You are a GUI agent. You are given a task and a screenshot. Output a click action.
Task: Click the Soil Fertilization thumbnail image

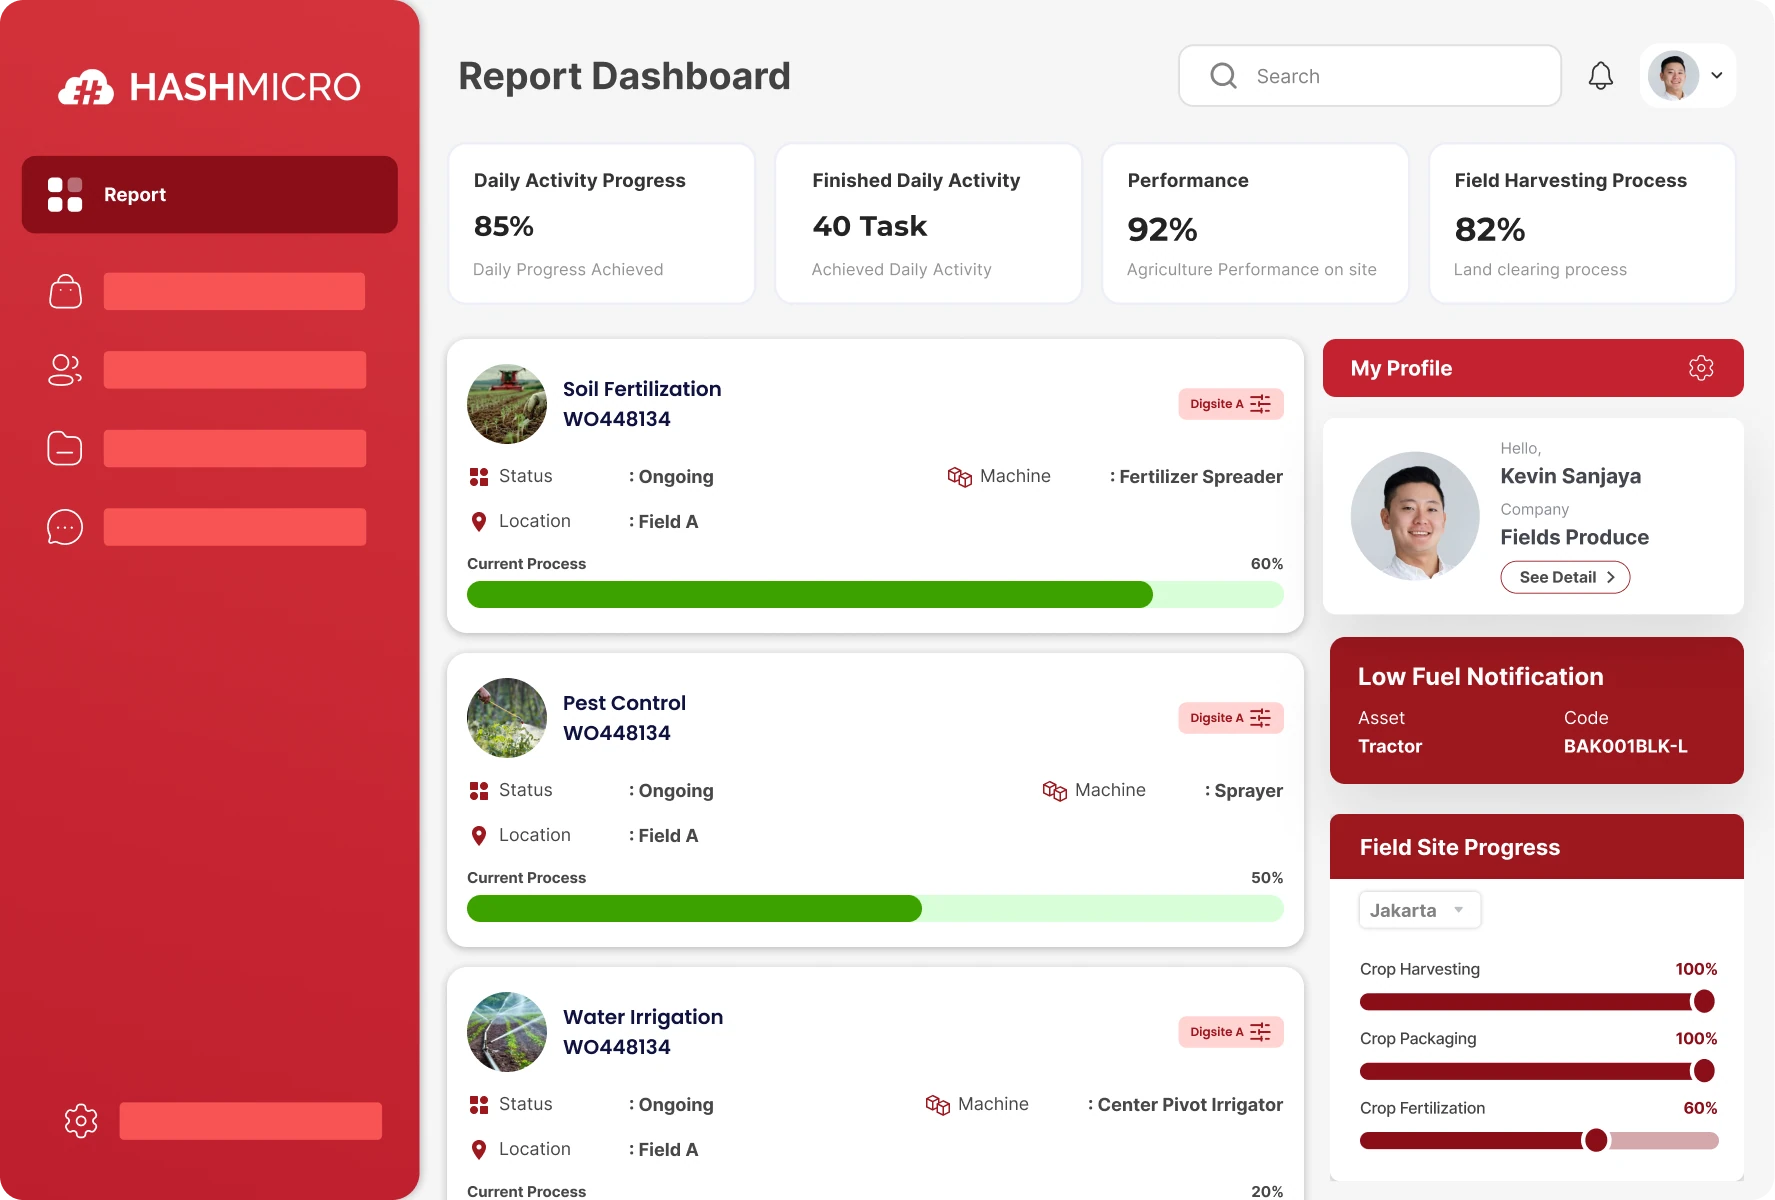pos(507,404)
